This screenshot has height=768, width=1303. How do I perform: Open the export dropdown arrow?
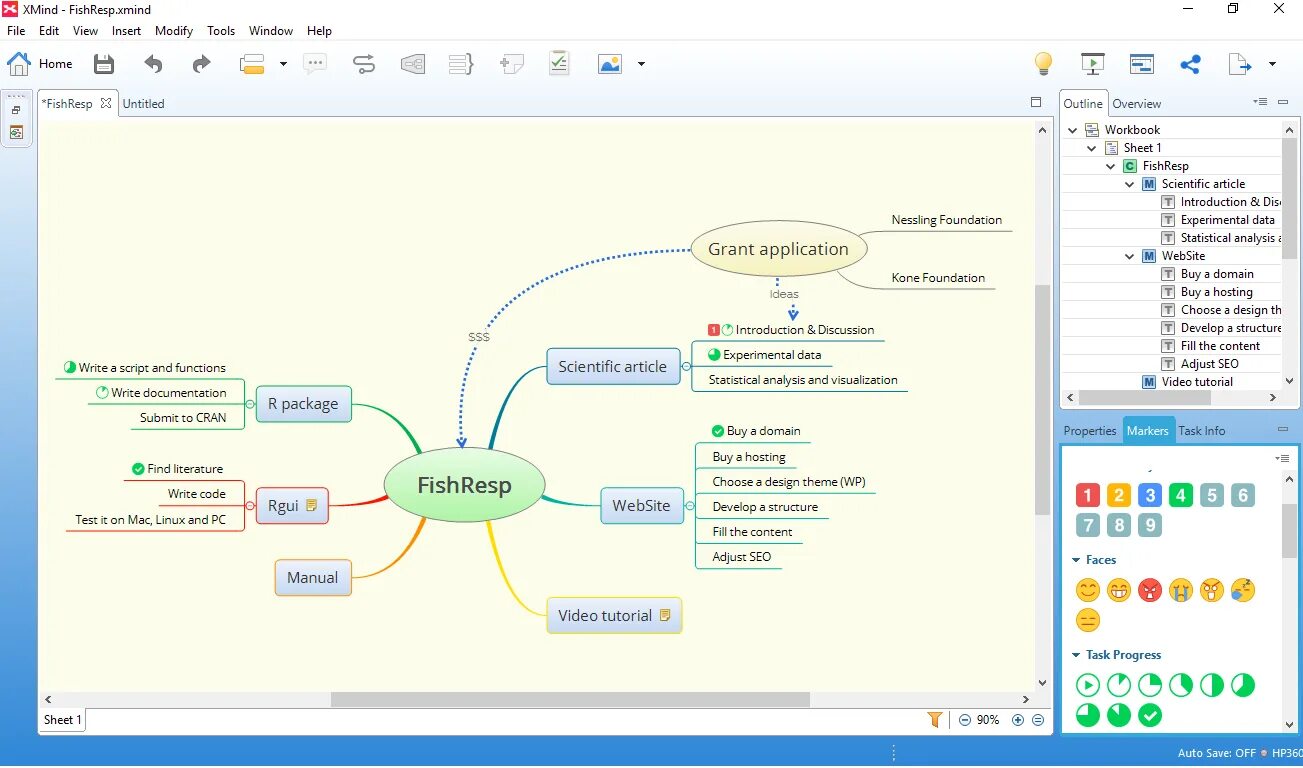point(1272,64)
